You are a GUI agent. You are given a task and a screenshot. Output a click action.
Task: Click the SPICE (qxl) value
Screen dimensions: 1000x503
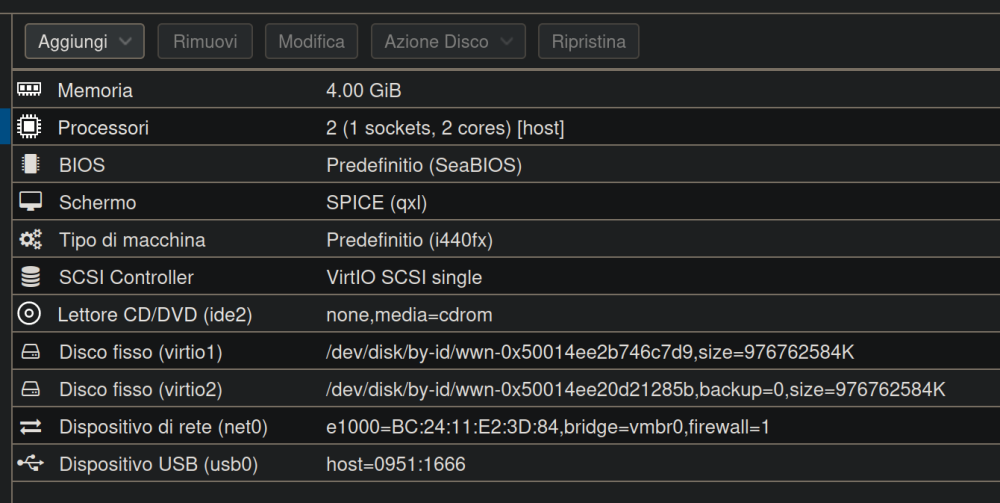pos(376,203)
